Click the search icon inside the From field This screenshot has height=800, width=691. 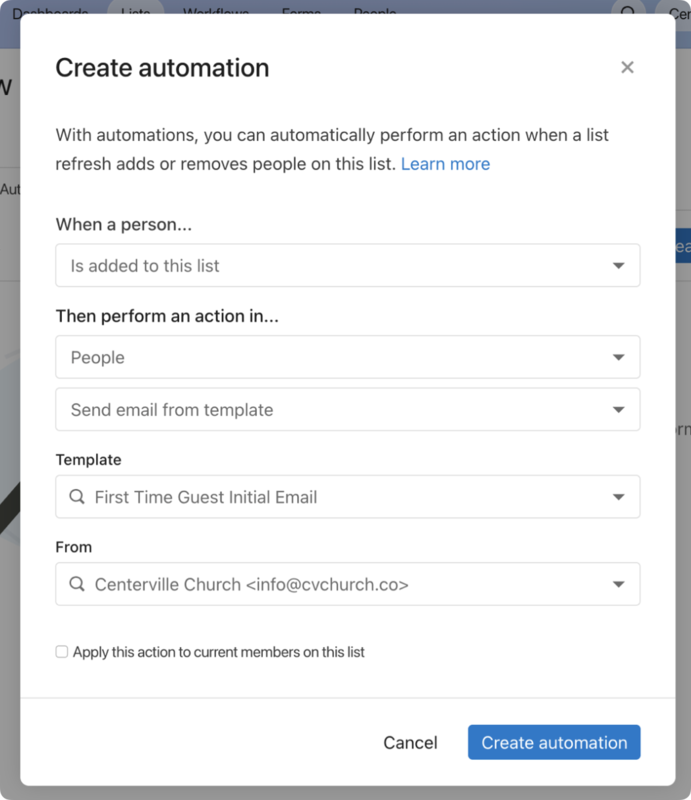click(78, 584)
